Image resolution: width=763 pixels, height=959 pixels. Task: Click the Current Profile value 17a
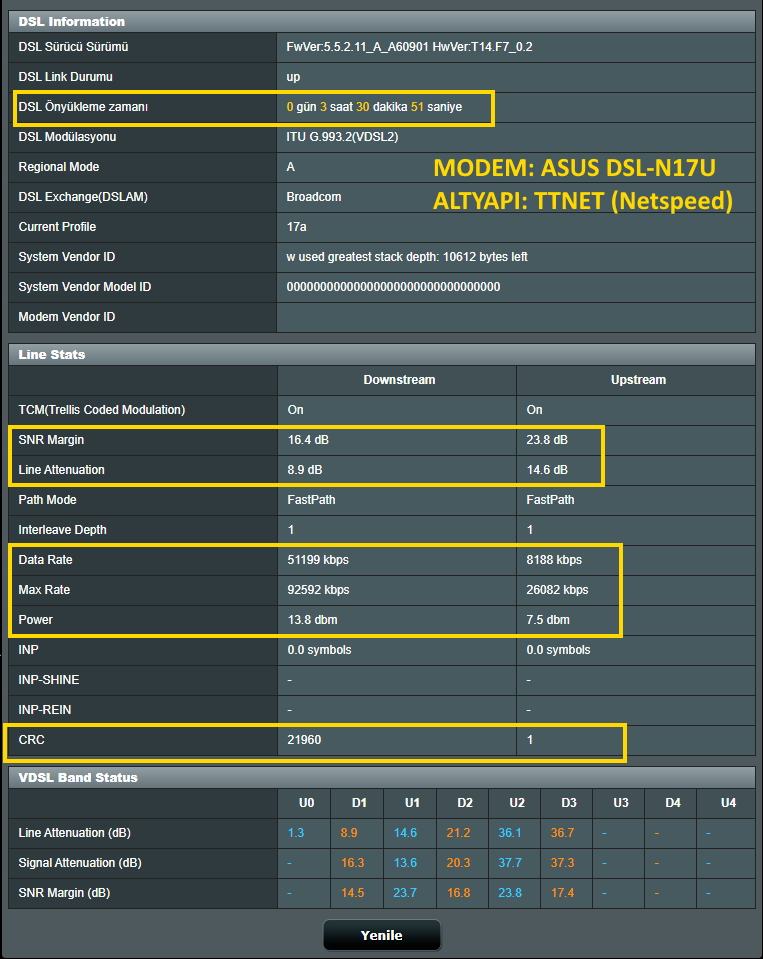[x=297, y=227]
